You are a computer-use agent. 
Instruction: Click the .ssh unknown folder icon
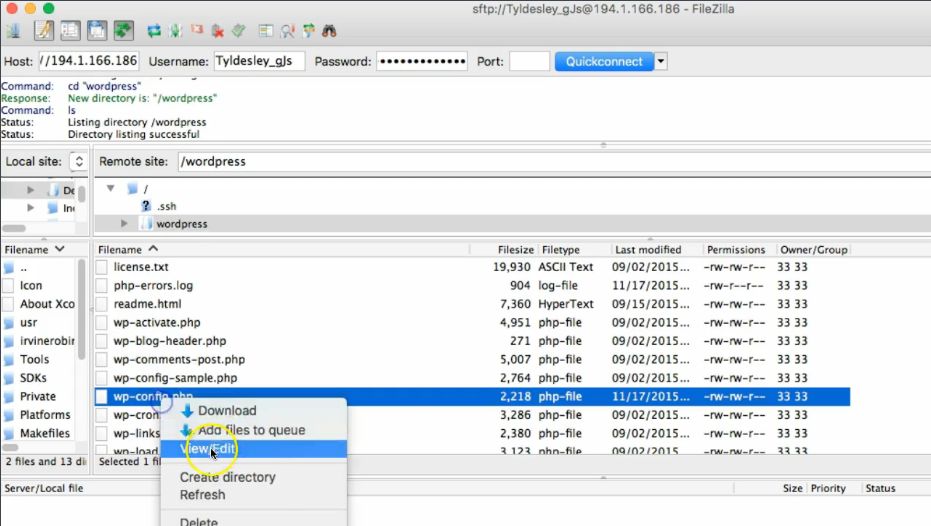145,206
